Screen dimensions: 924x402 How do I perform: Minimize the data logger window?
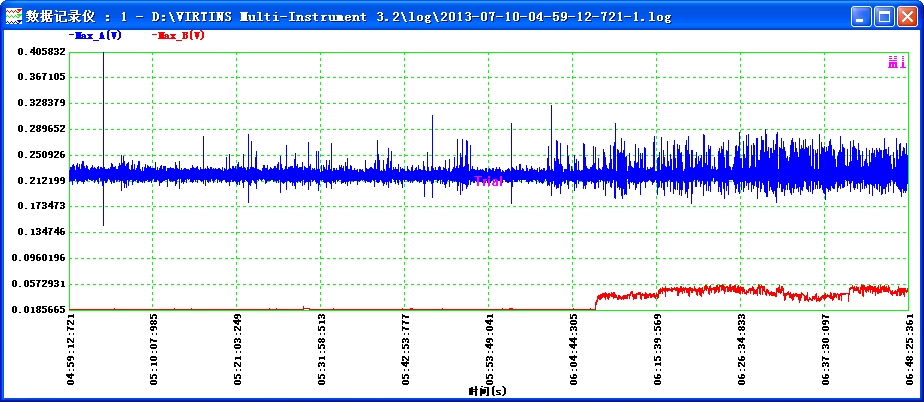862,17
